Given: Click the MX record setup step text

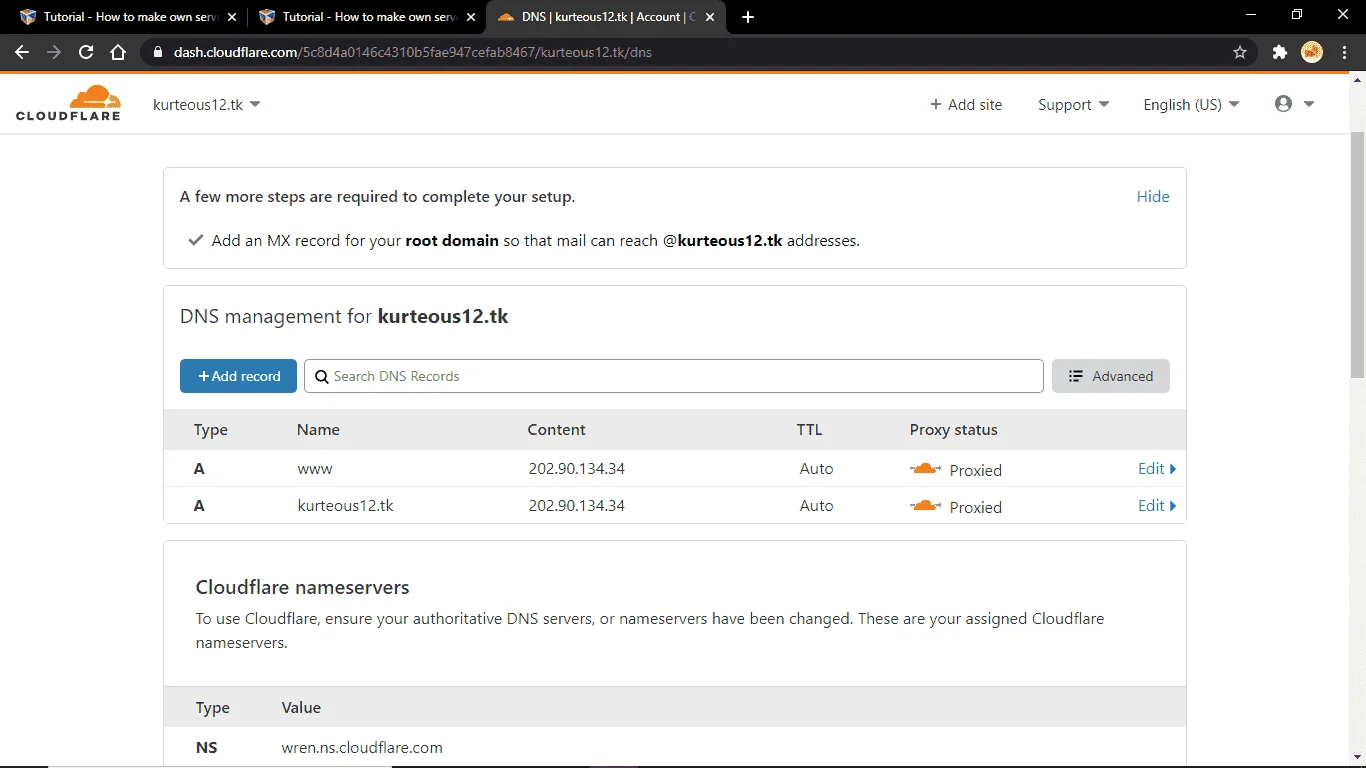Looking at the screenshot, I should pos(535,240).
